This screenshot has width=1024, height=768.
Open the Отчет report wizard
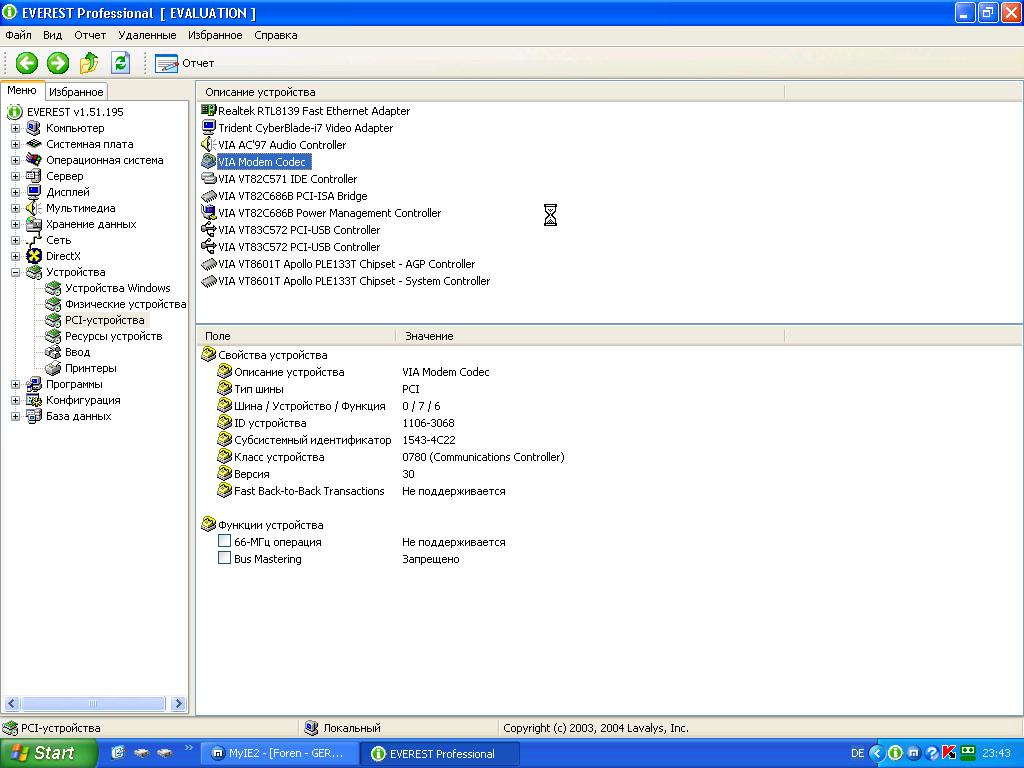[184, 63]
